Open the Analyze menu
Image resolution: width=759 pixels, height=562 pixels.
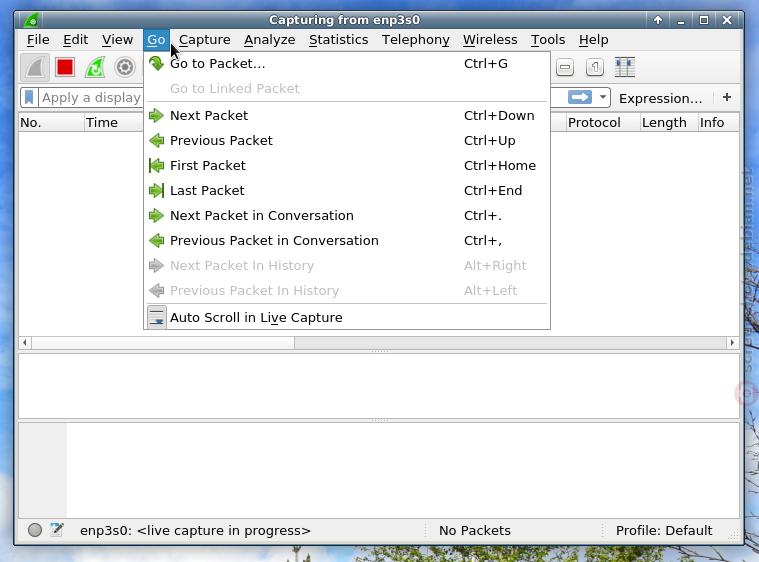tap(270, 40)
